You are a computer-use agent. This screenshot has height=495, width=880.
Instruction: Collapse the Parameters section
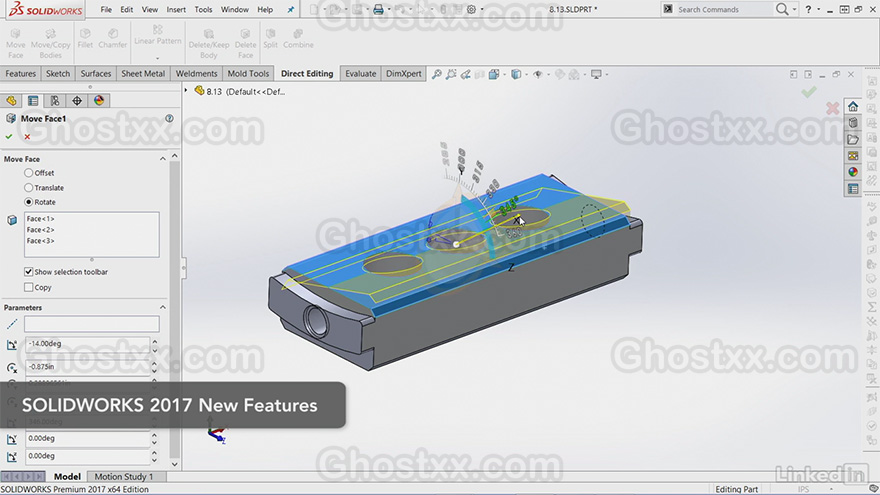point(163,308)
